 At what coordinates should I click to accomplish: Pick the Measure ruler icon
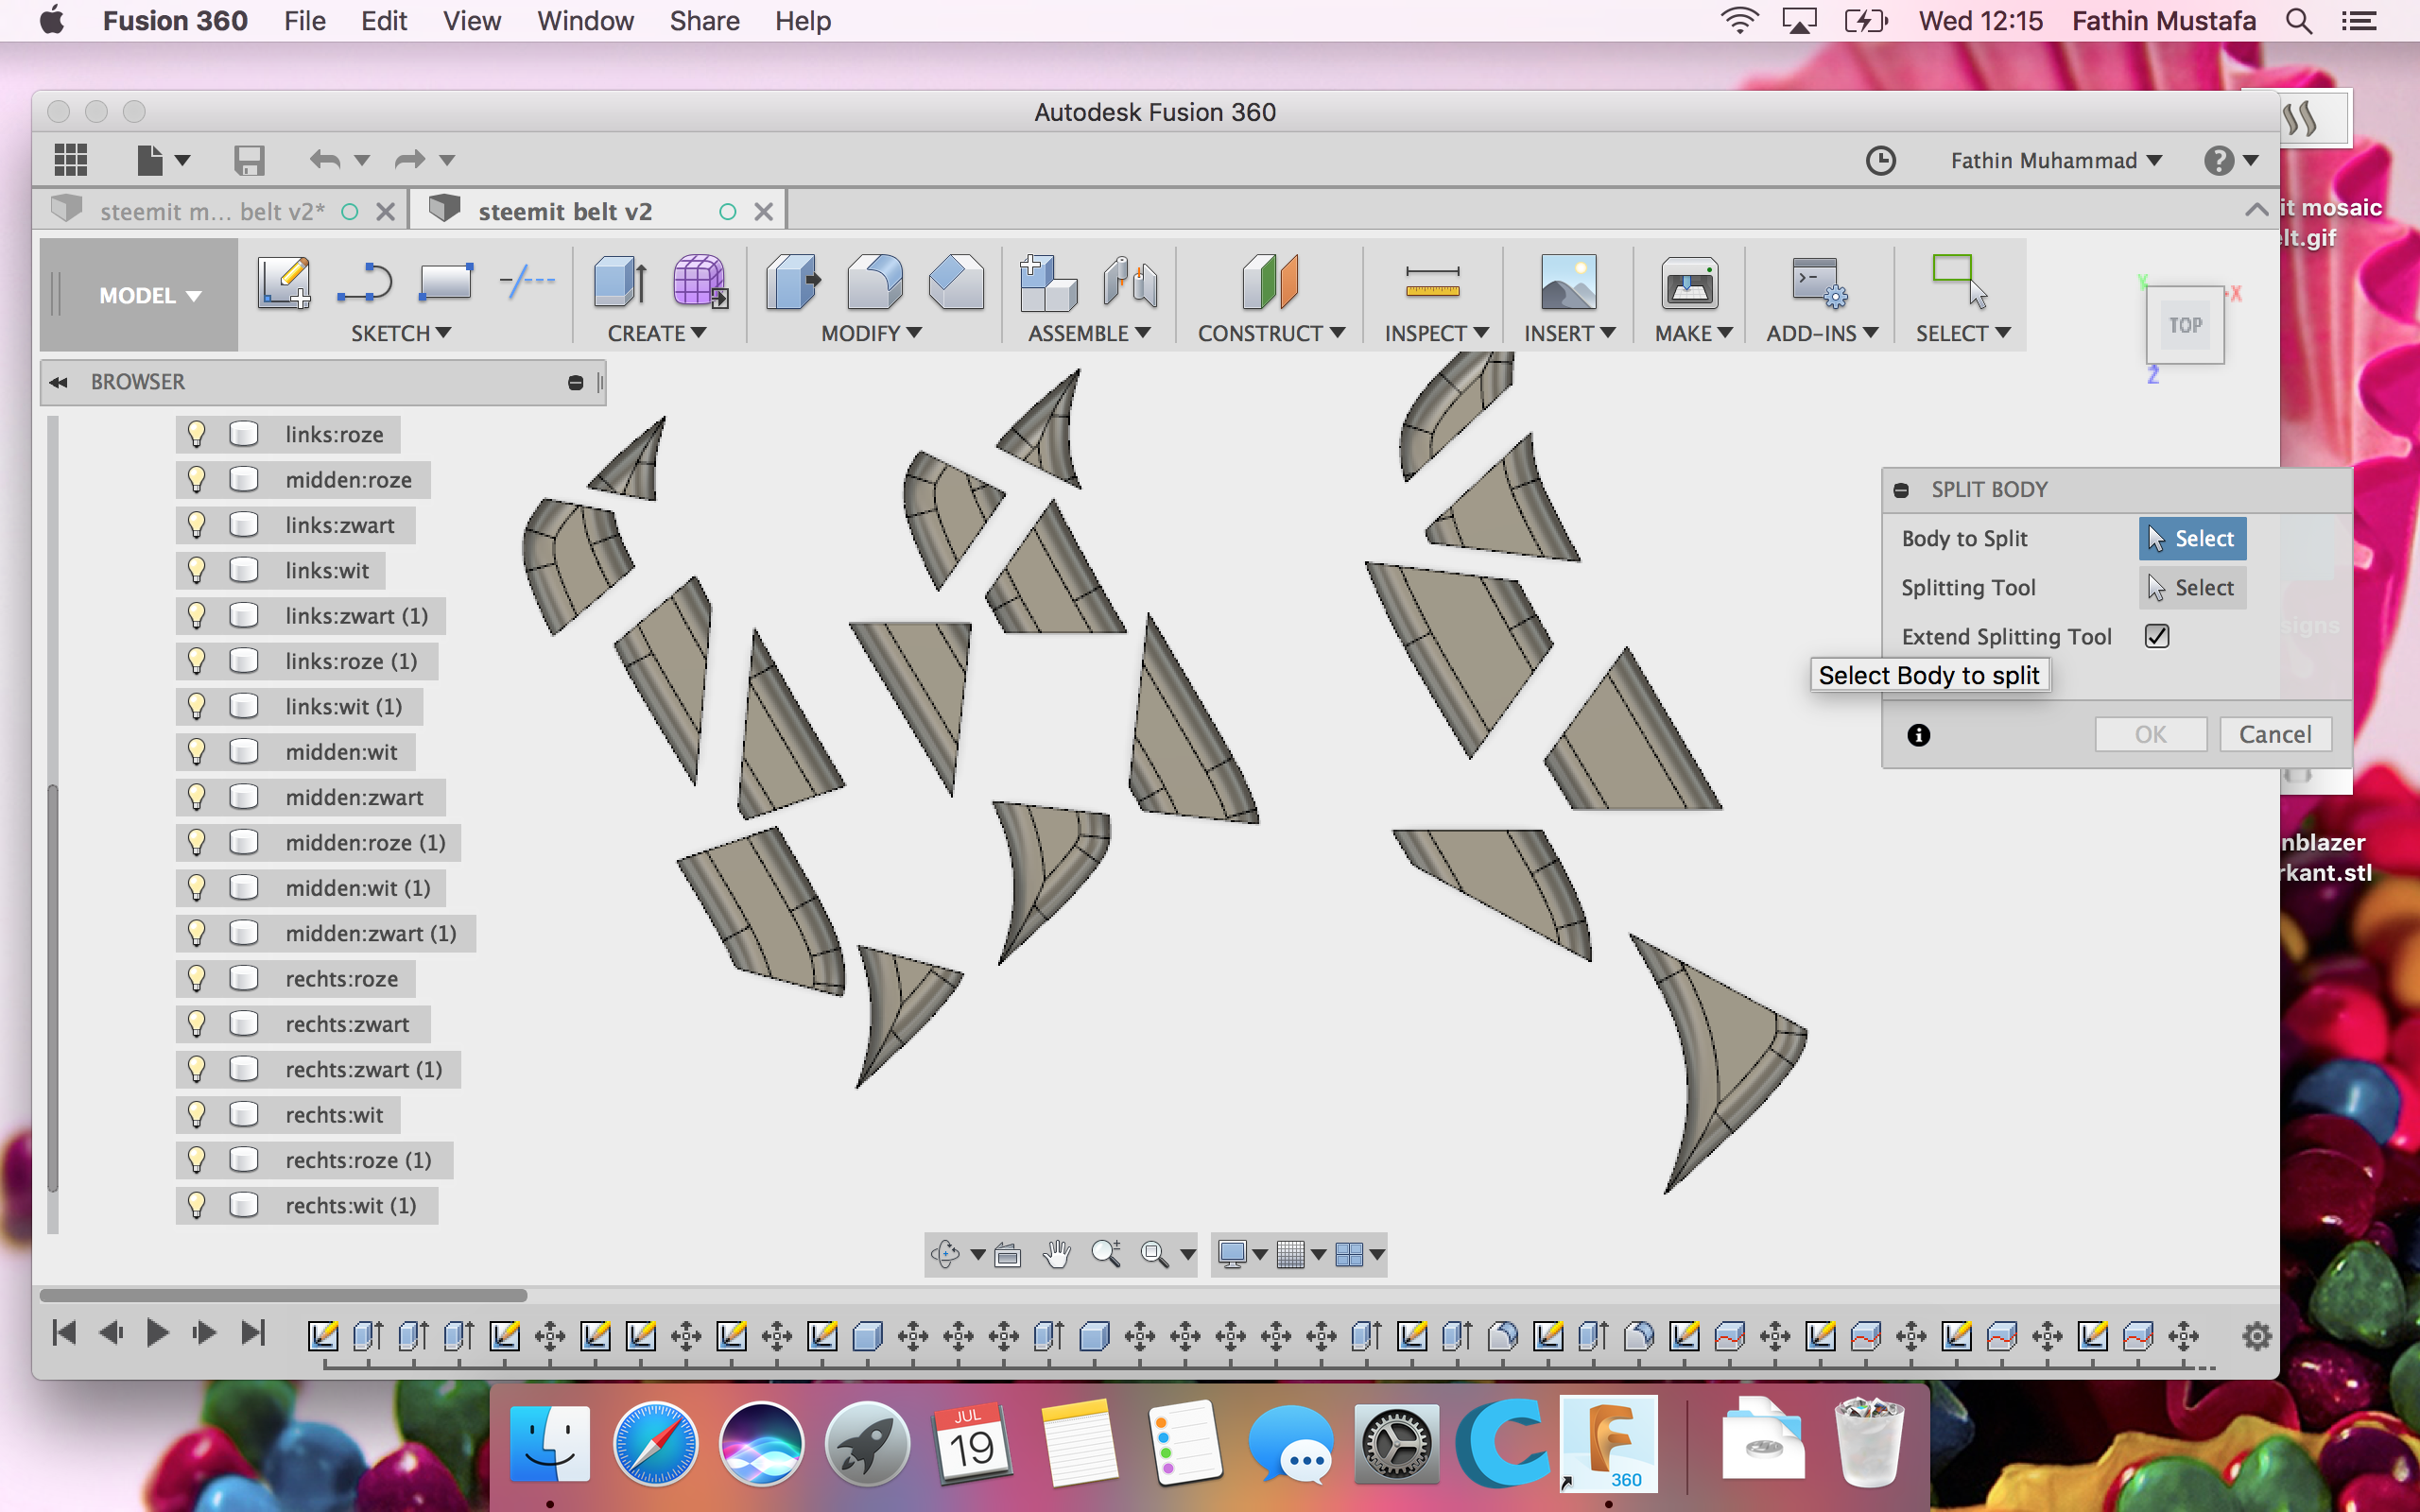pyautogui.click(x=1432, y=281)
